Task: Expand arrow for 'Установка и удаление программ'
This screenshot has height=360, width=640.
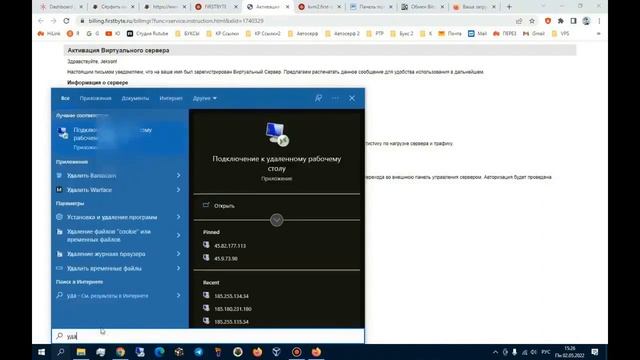Action: [x=178, y=217]
